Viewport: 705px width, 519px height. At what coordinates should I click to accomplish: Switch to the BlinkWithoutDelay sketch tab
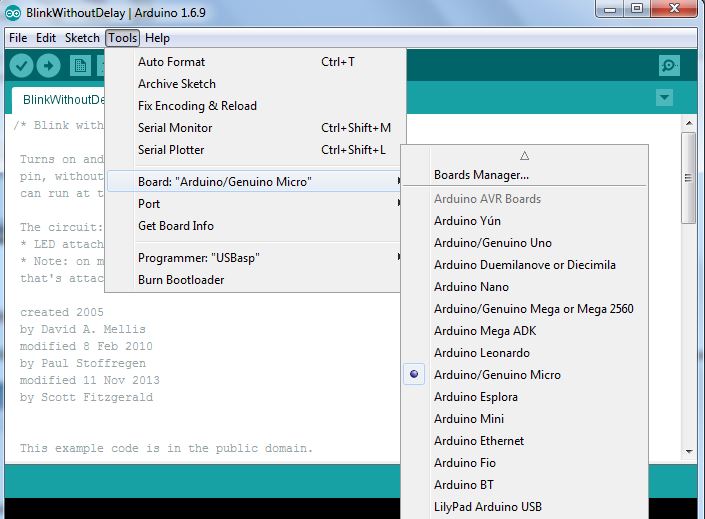58,100
